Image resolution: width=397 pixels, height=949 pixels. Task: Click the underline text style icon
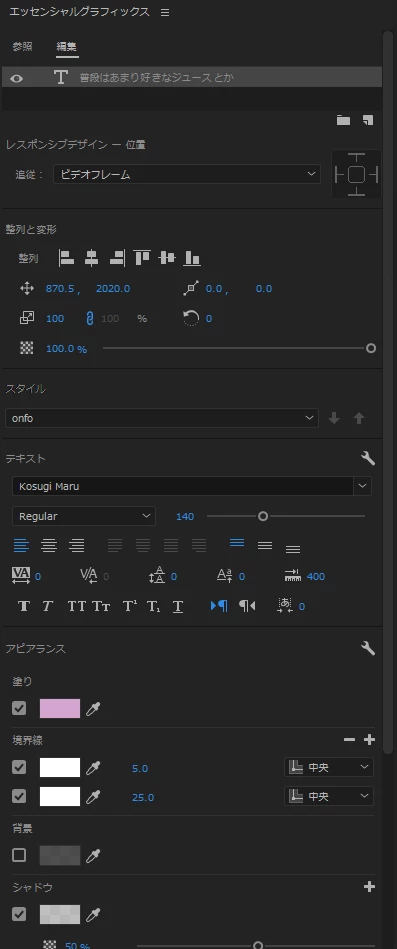coord(177,606)
